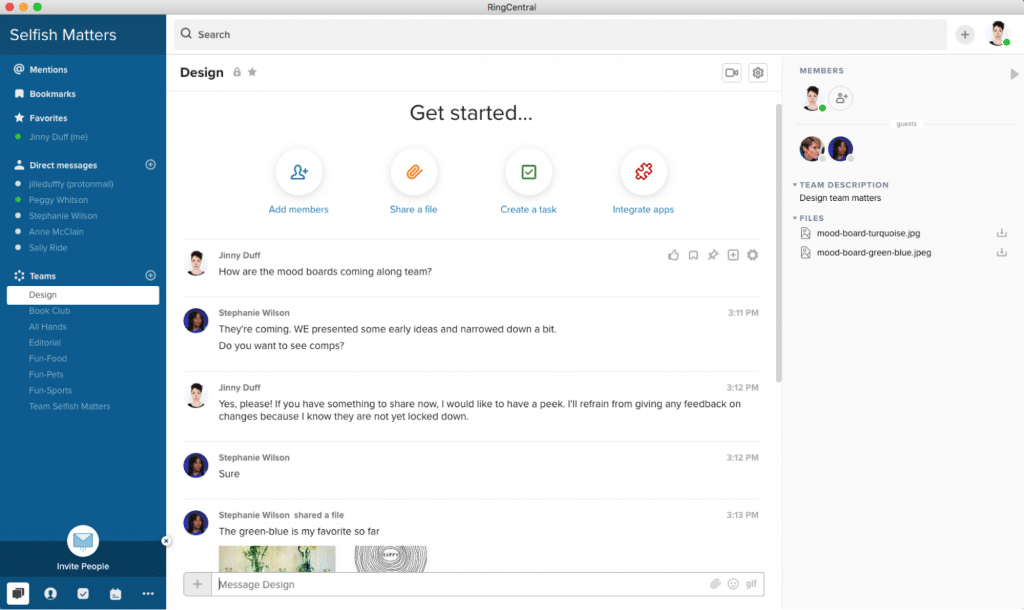Like Jinny Duff's first message

point(673,255)
